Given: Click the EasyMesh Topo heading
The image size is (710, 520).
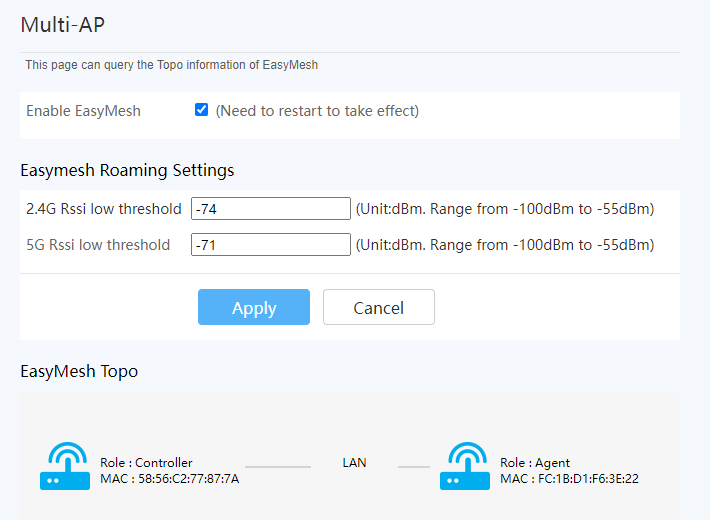Looking at the screenshot, I should point(79,371).
